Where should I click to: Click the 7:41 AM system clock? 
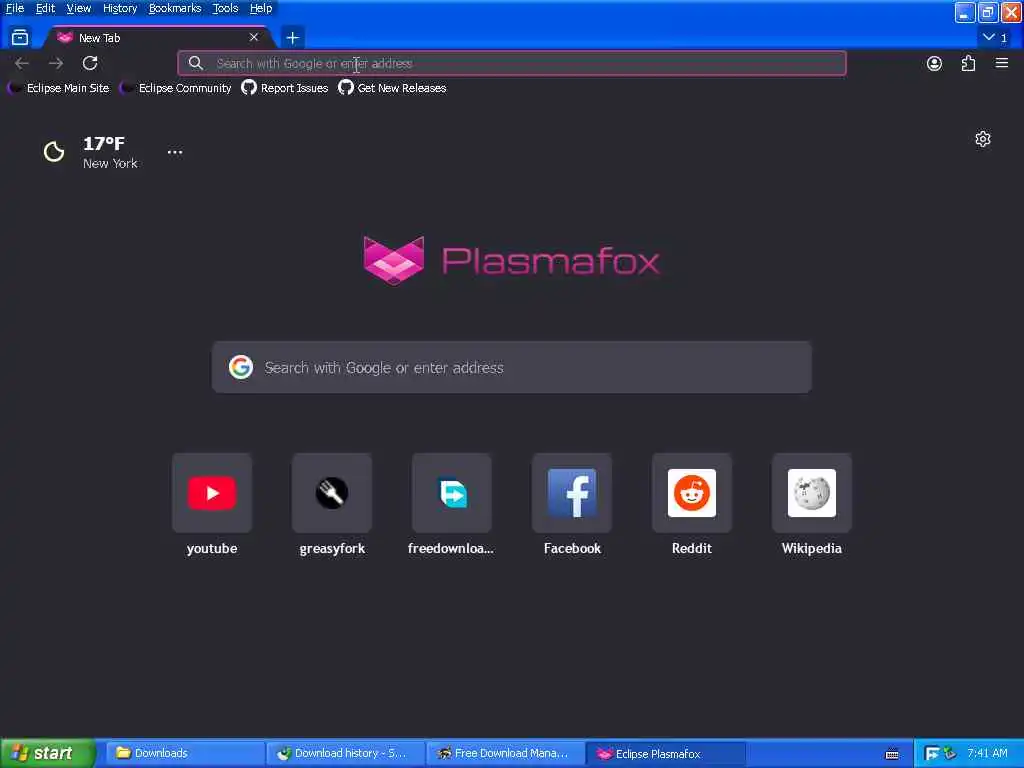point(987,754)
